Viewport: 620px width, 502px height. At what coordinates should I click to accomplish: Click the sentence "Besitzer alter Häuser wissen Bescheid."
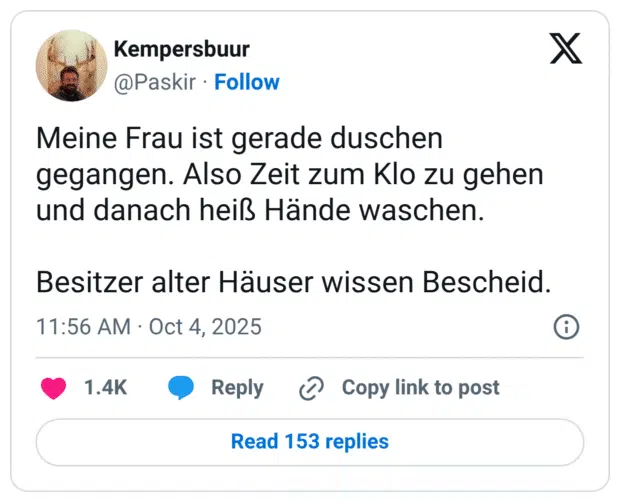pos(294,282)
